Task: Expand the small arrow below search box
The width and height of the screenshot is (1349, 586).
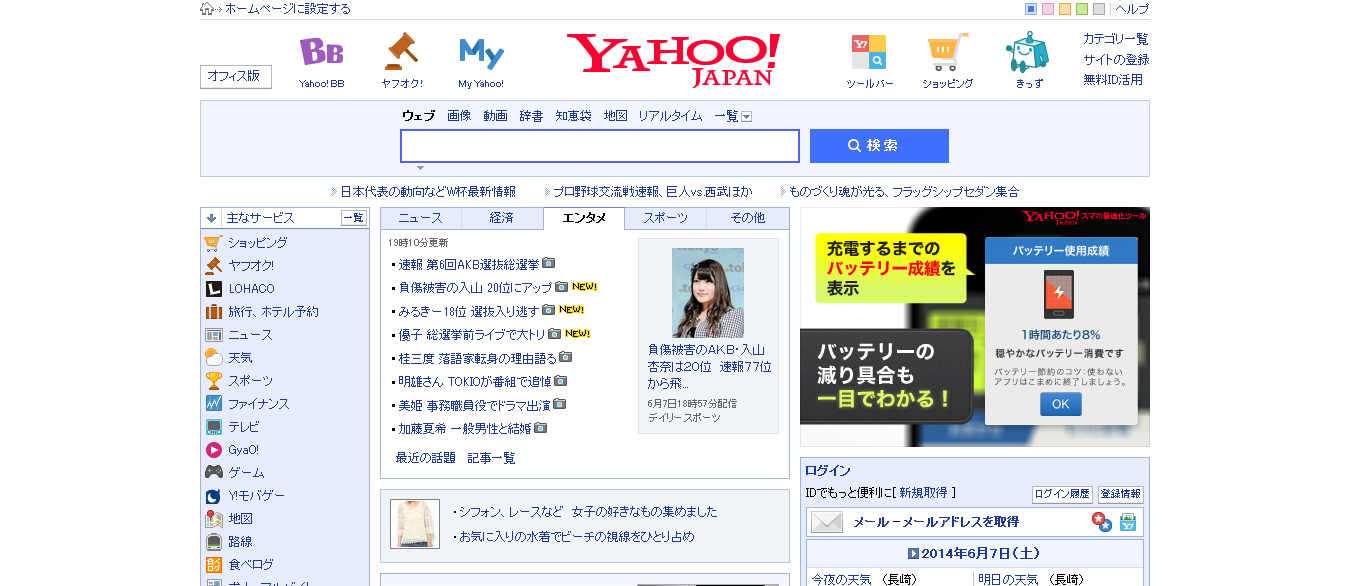Action: [420, 168]
